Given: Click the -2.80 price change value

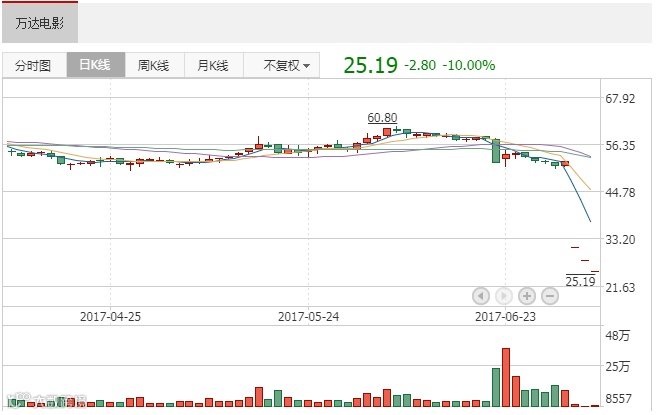Looking at the screenshot, I should click(x=420, y=65).
